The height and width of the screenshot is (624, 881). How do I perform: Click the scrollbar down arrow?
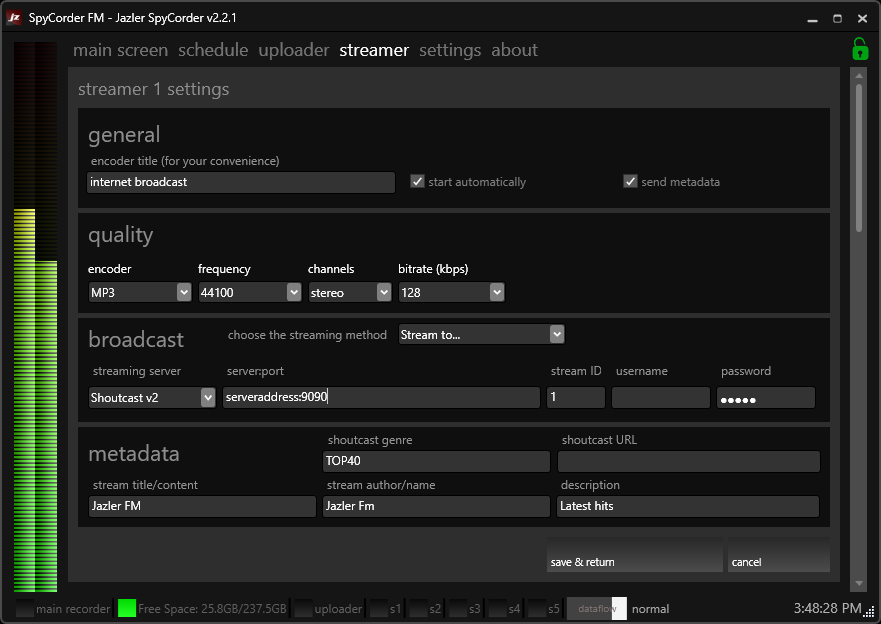point(859,583)
